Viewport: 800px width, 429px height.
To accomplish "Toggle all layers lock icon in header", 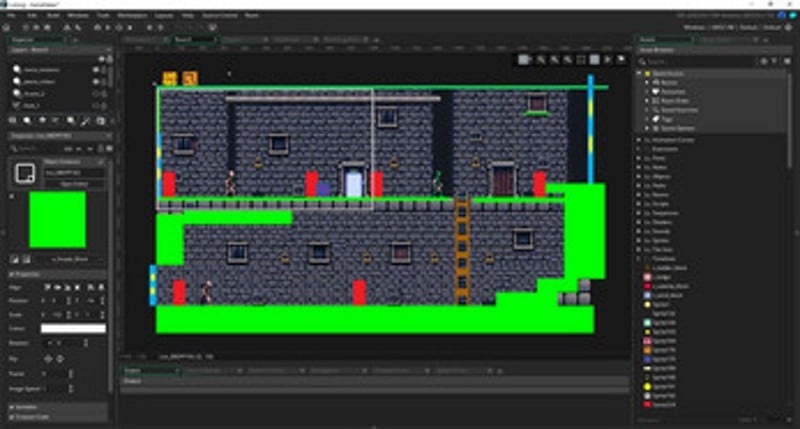I will click(x=109, y=59).
